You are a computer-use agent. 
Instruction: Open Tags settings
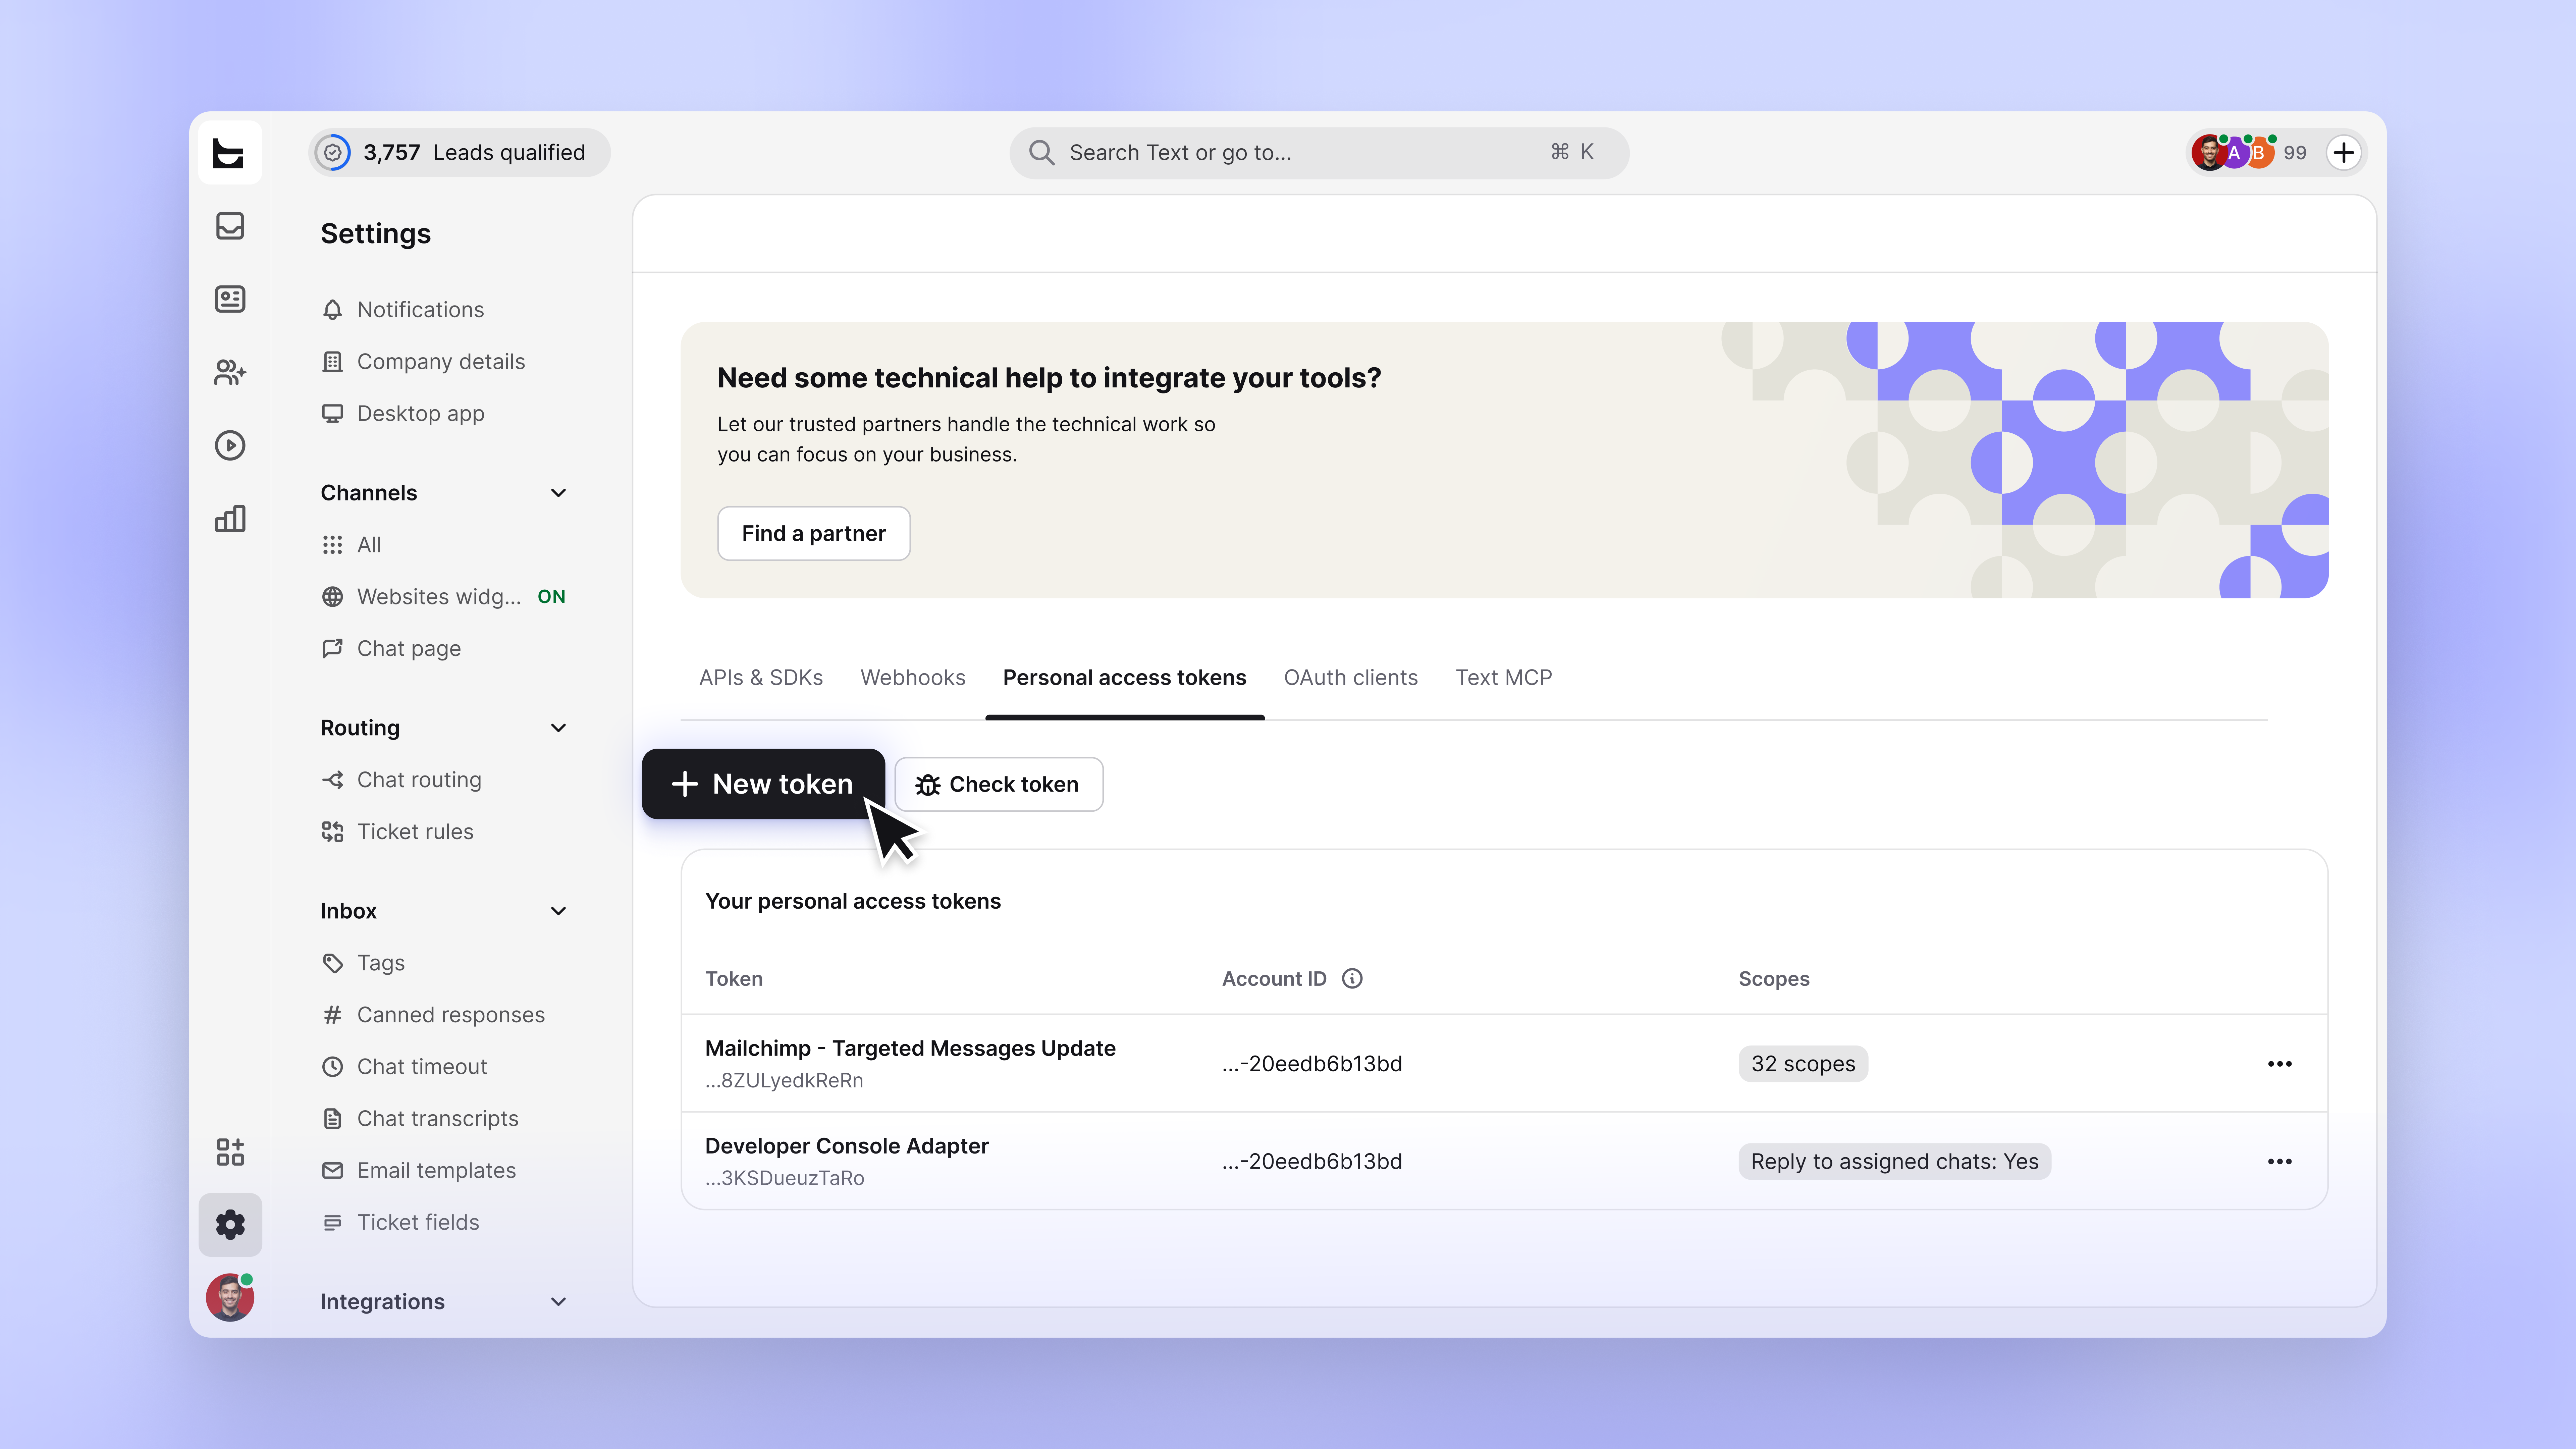381,963
